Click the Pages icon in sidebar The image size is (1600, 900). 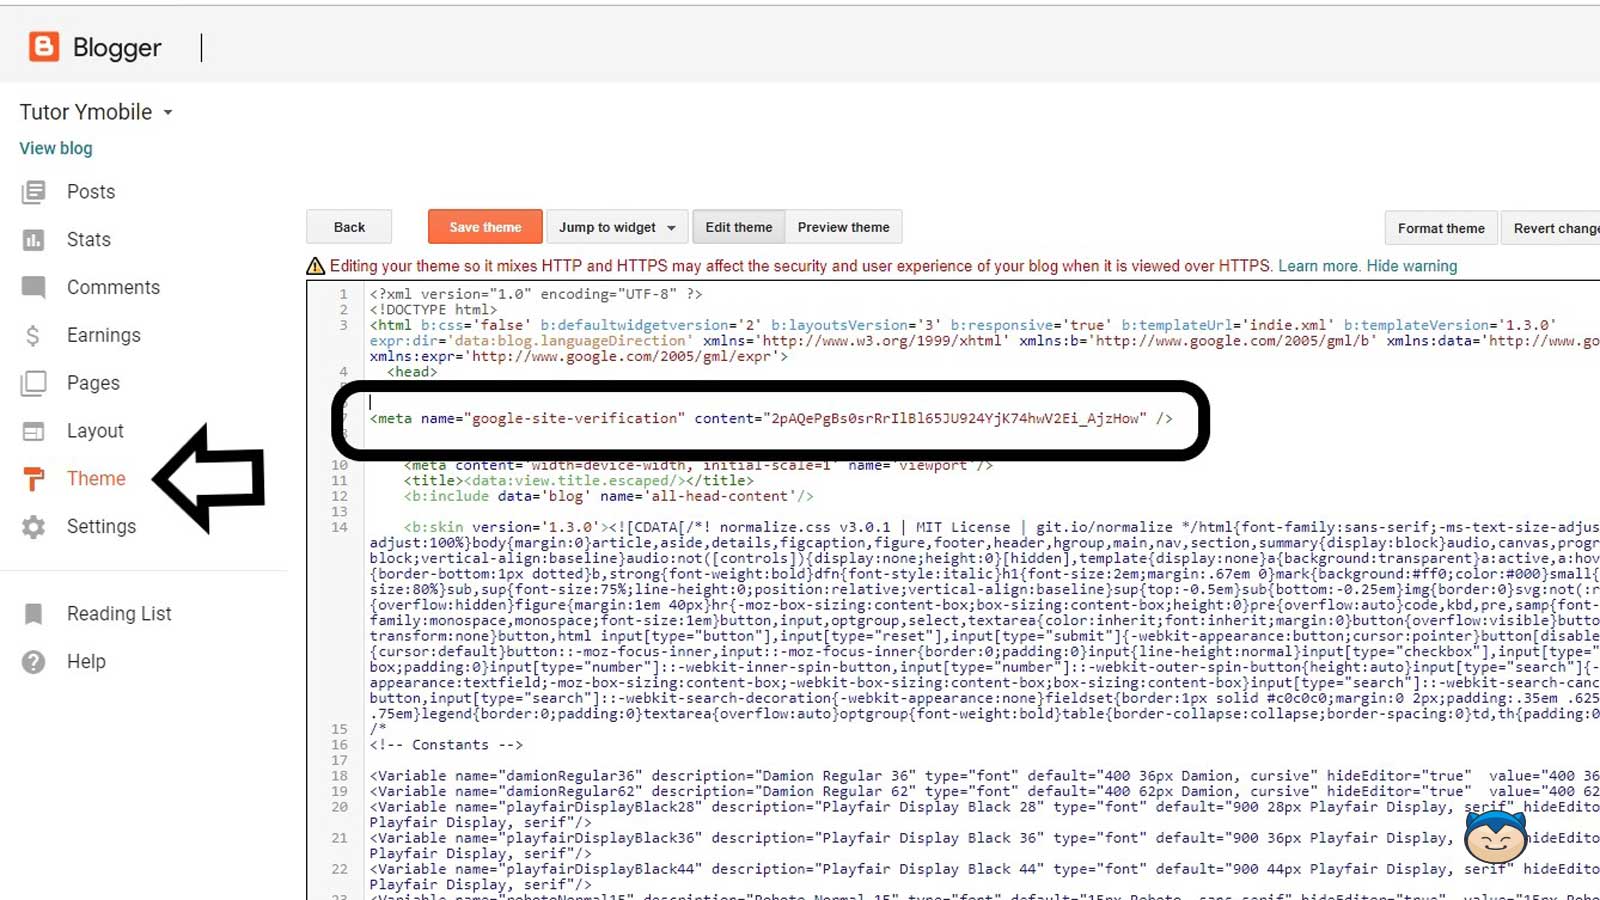[x=33, y=383]
